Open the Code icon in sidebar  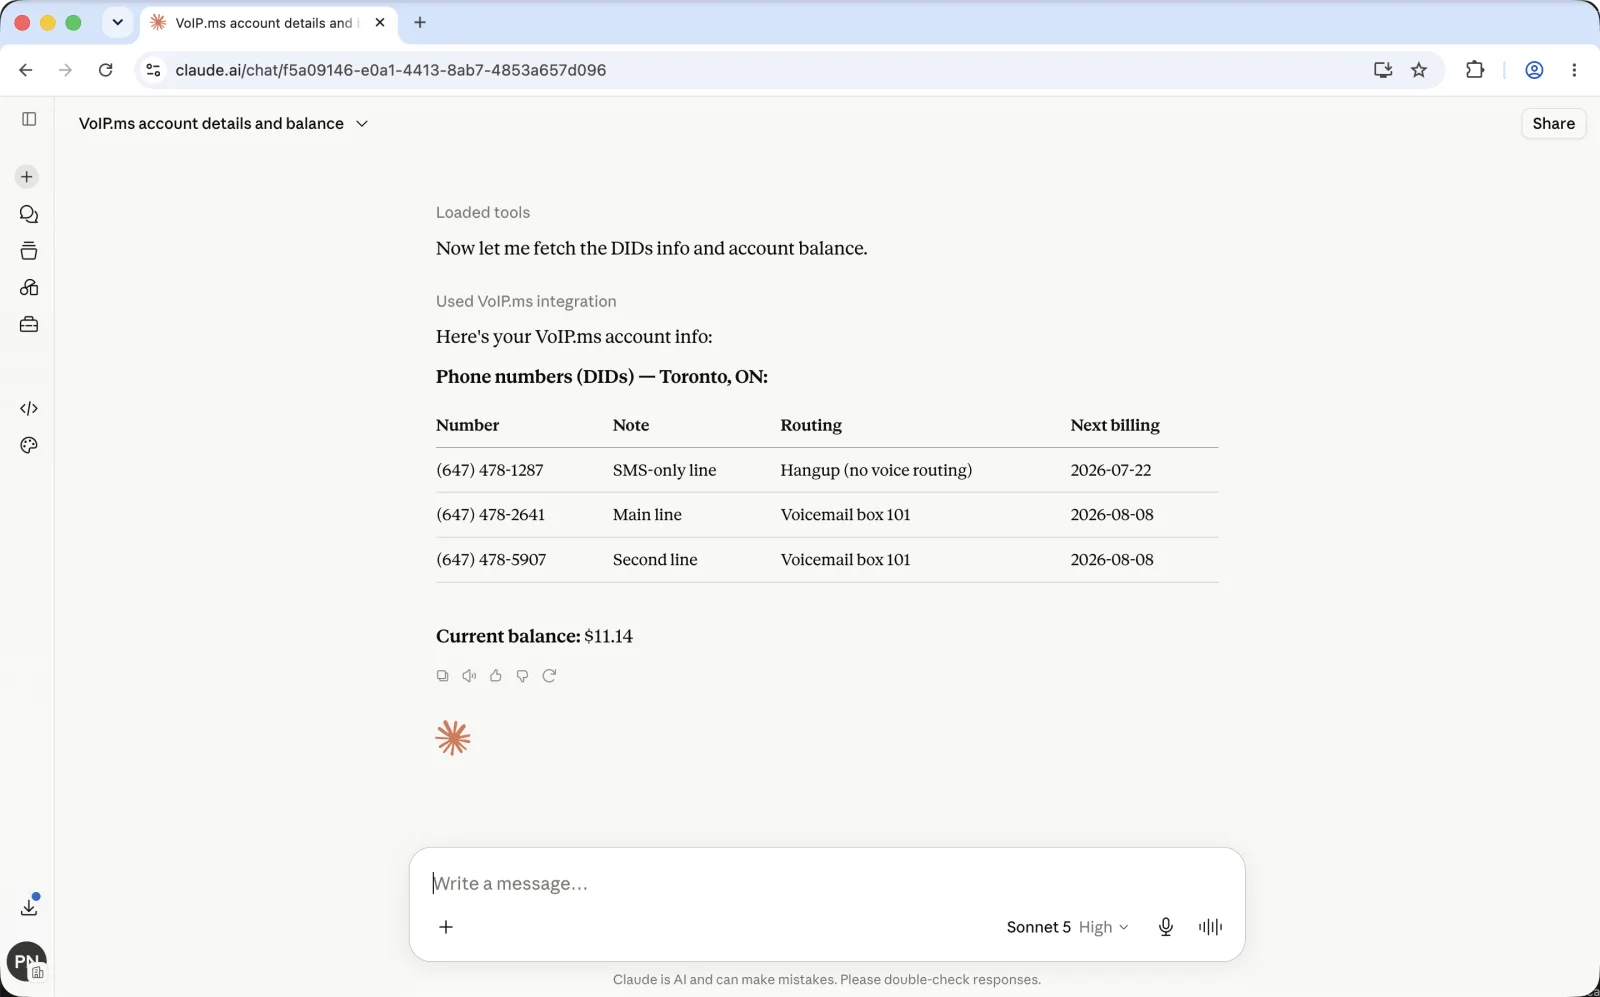[29, 408]
